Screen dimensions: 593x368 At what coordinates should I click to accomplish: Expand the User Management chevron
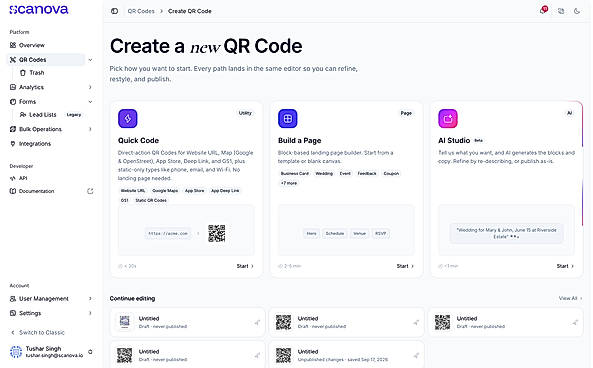(x=90, y=299)
